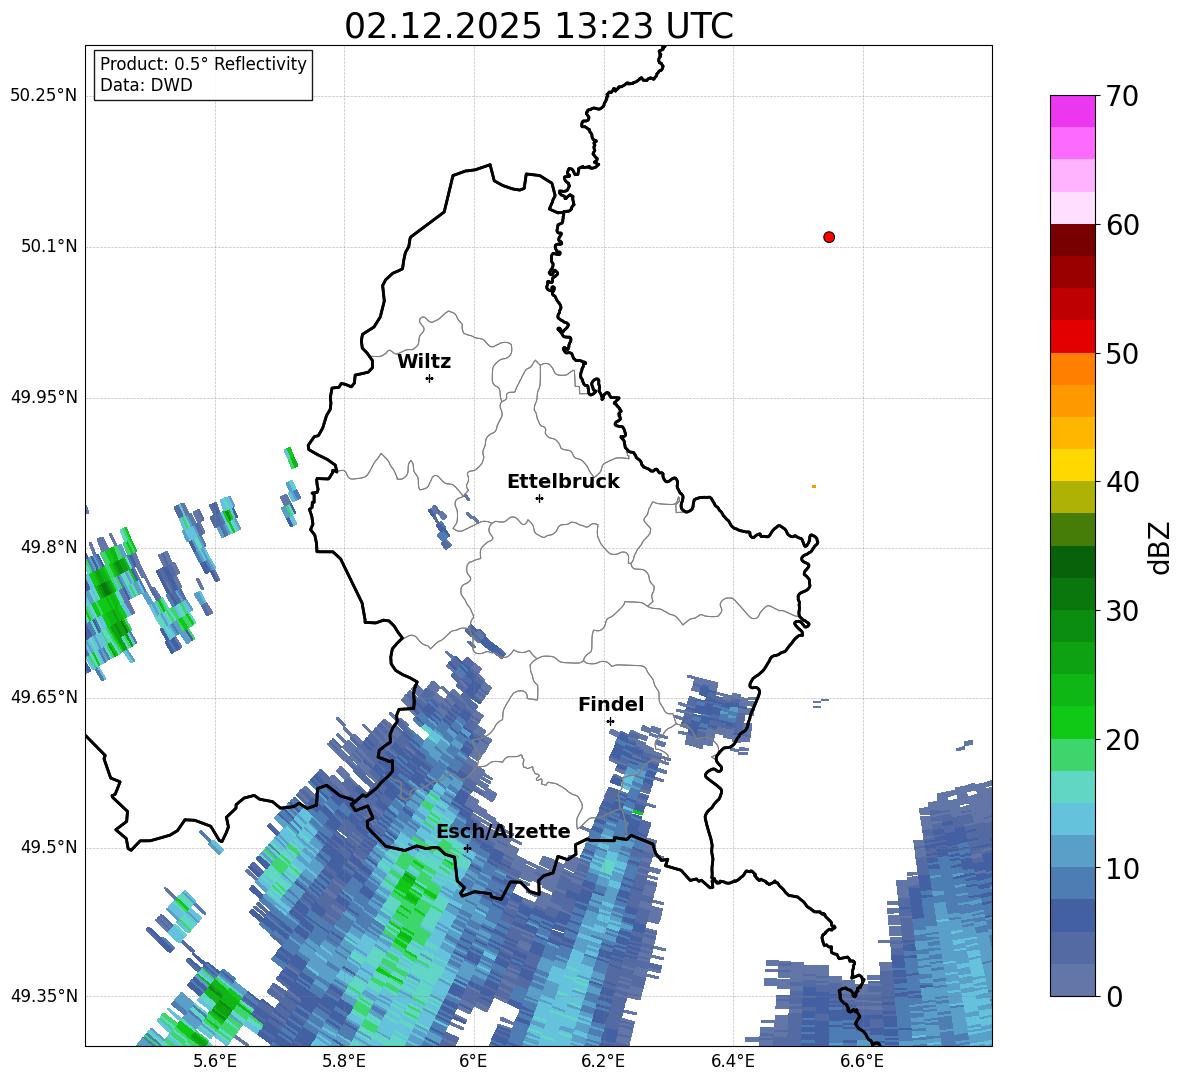Screen dimensions: 1184x1081
Task: Click the 60 colorbar tick label
Action: [x=1122, y=225]
